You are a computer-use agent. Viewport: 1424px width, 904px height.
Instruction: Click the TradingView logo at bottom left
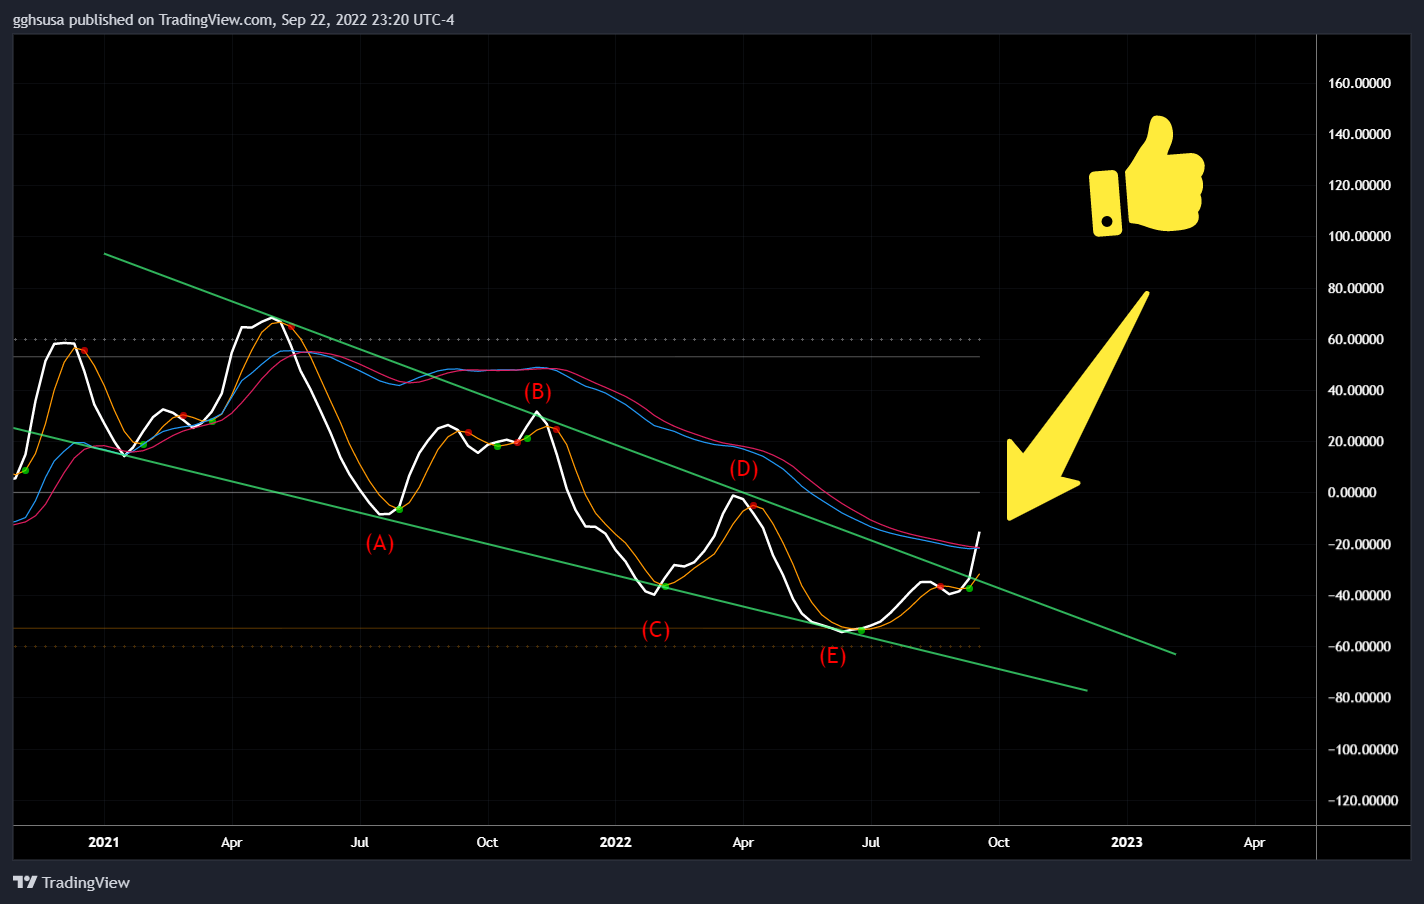coord(71,882)
